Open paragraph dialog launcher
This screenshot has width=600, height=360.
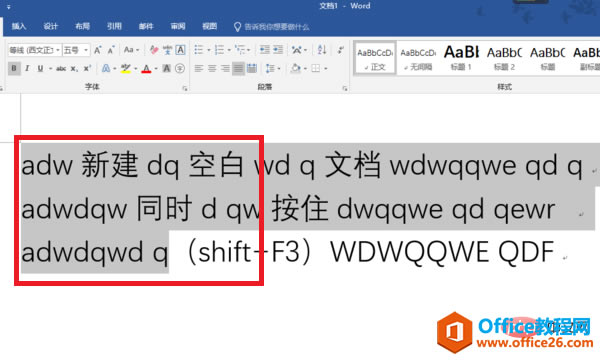(345, 88)
